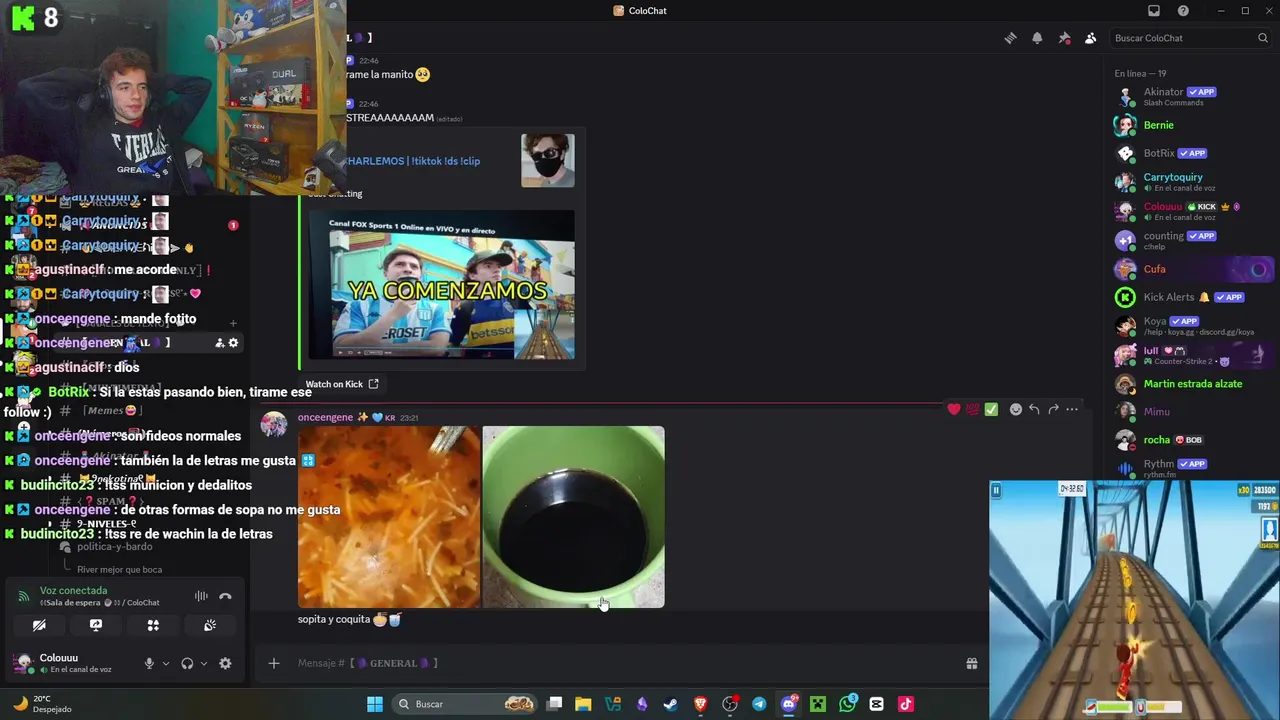This screenshot has width=1280, height=720.
Task: Open the gift icon in message bar
Action: tap(971, 663)
